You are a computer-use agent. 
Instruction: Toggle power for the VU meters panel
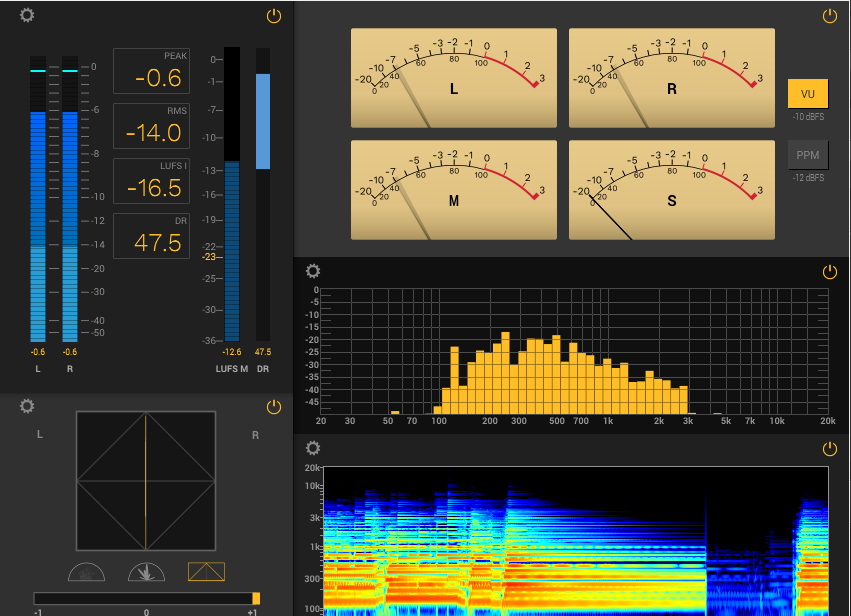pyautogui.click(x=829, y=16)
